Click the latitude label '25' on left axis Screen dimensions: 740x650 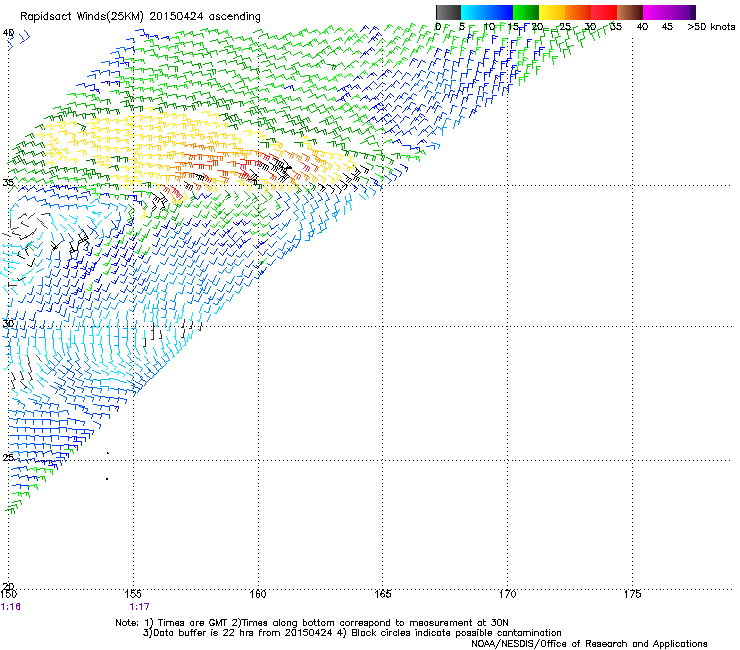(8, 457)
